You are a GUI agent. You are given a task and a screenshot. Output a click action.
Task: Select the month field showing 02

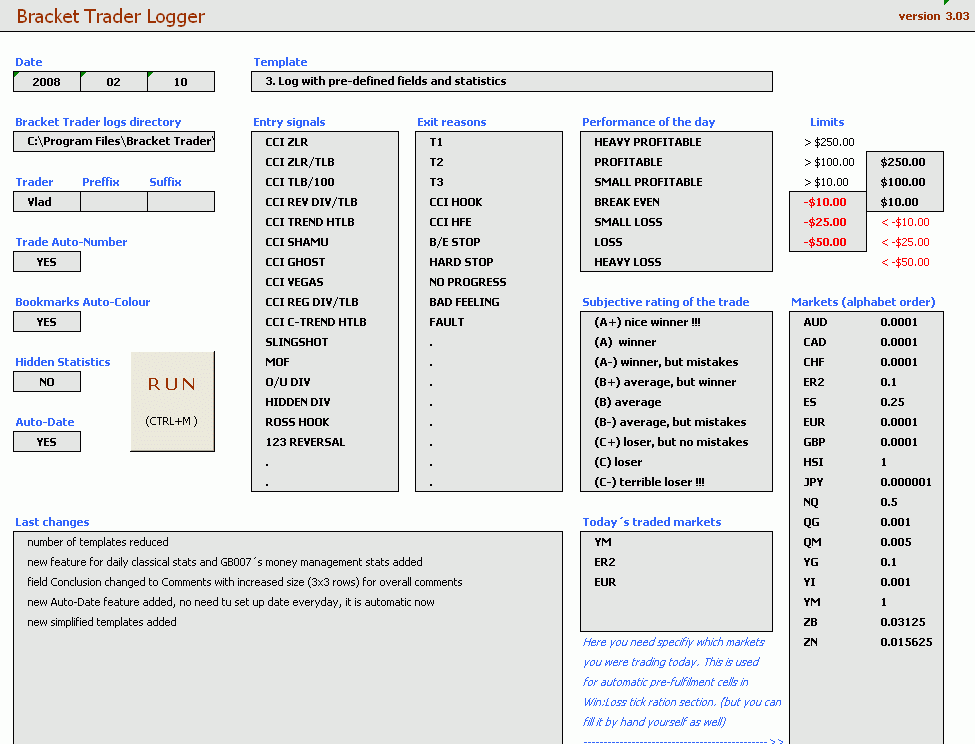pyautogui.click(x=114, y=82)
